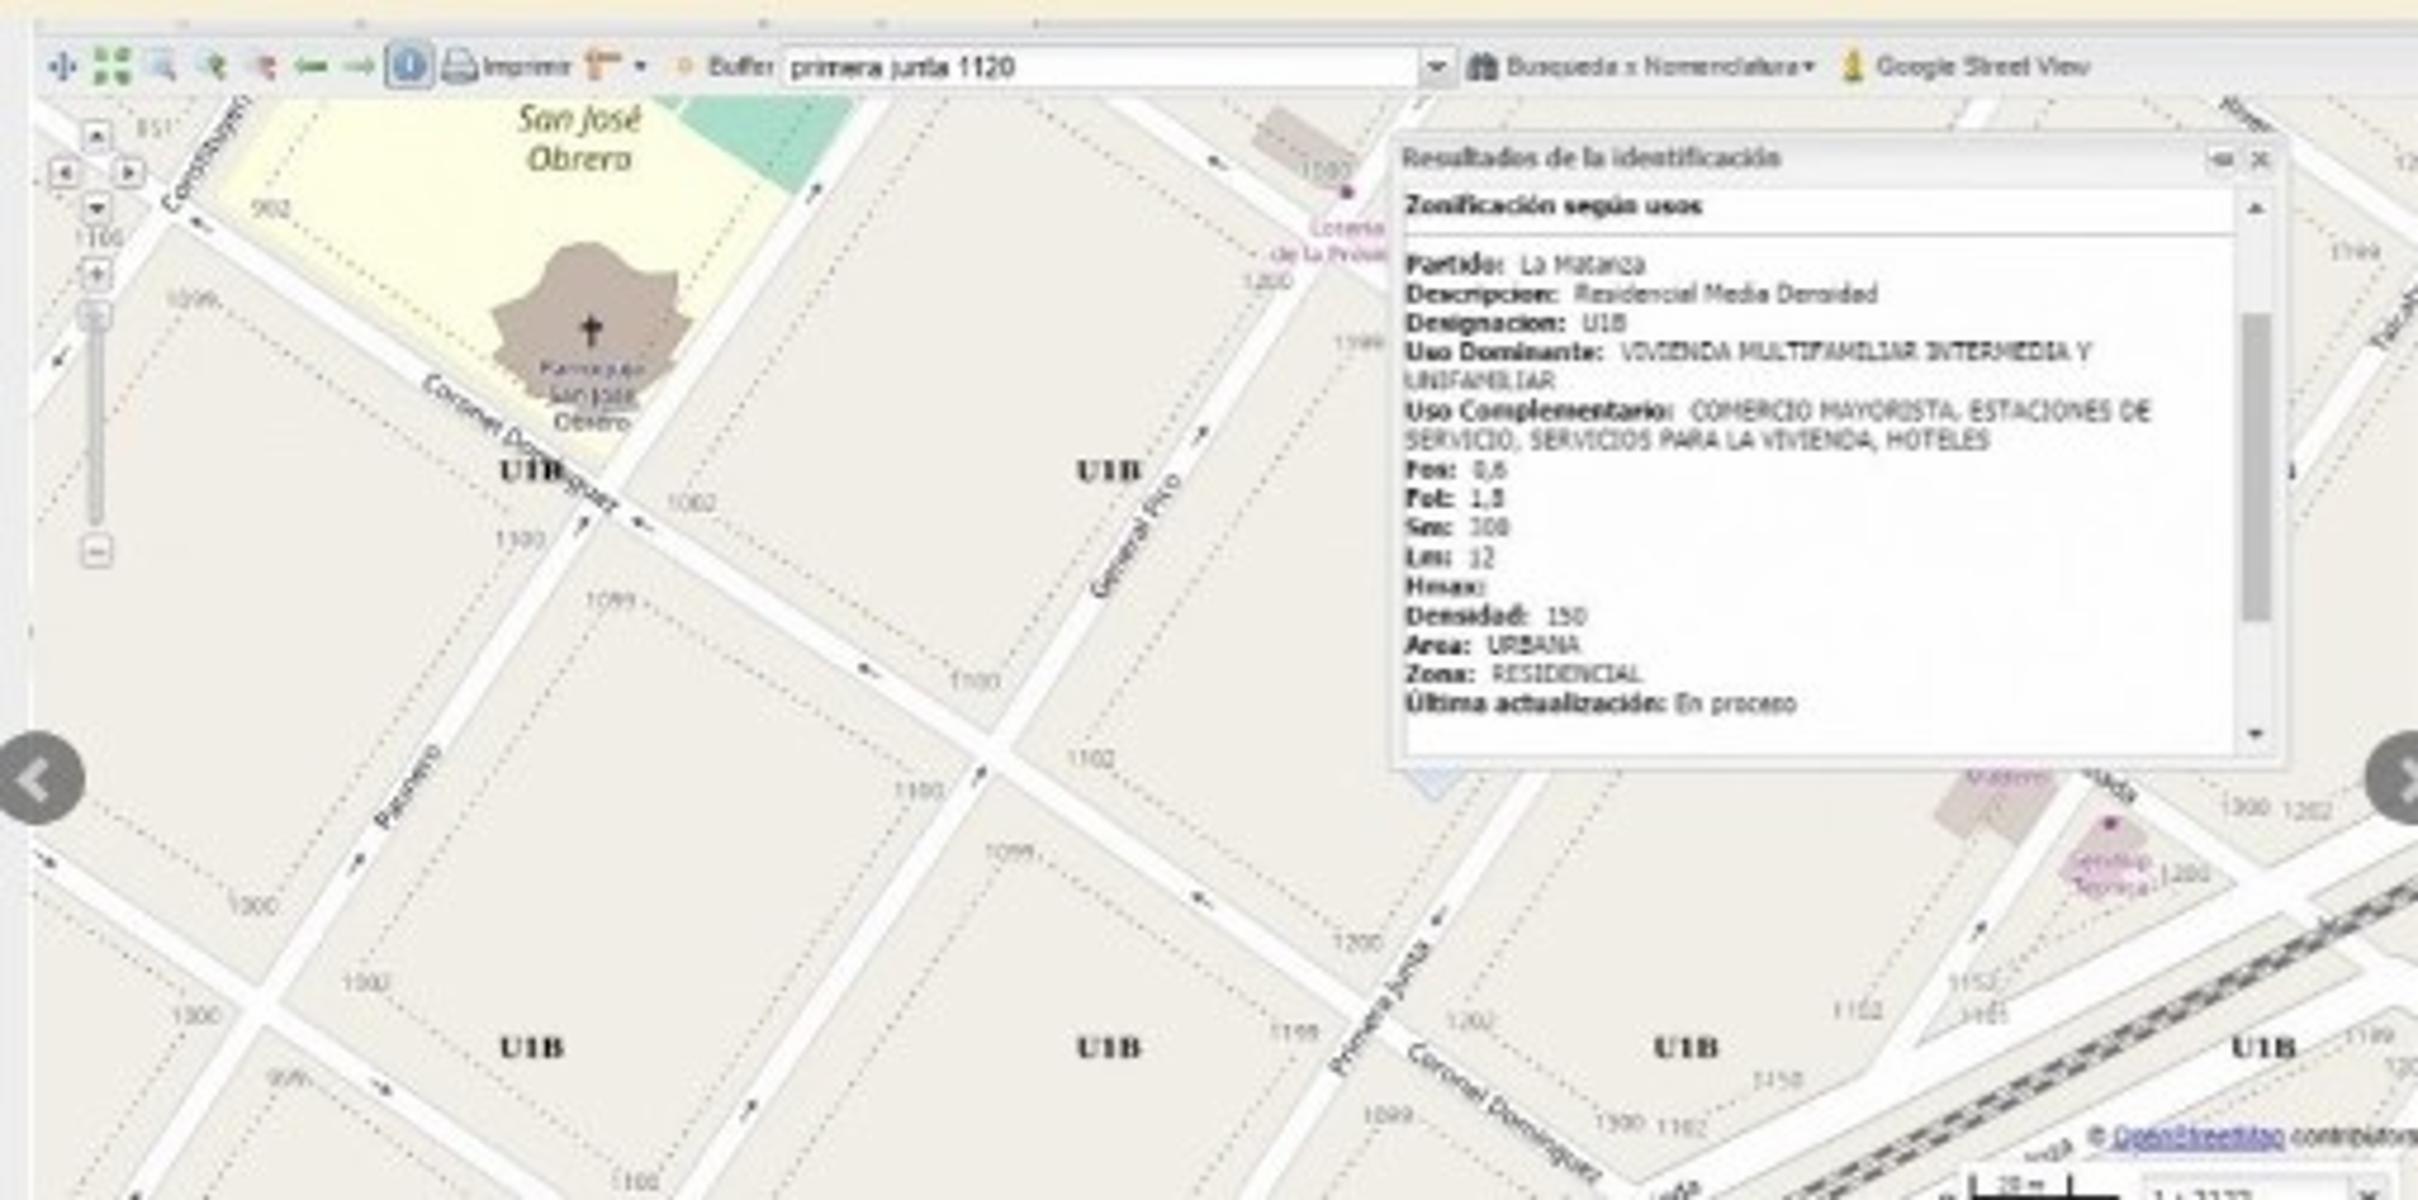Viewport: 2418px width, 1200px height.
Task: Go to next map view green arrow
Action: pos(358,67)
